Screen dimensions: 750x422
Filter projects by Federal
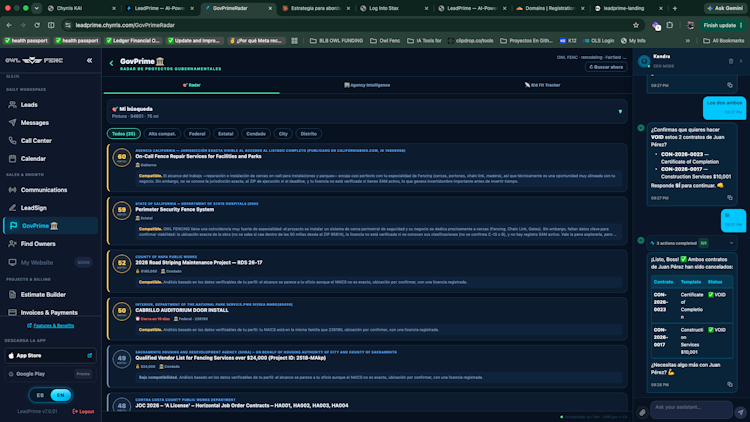coord(197,133)
